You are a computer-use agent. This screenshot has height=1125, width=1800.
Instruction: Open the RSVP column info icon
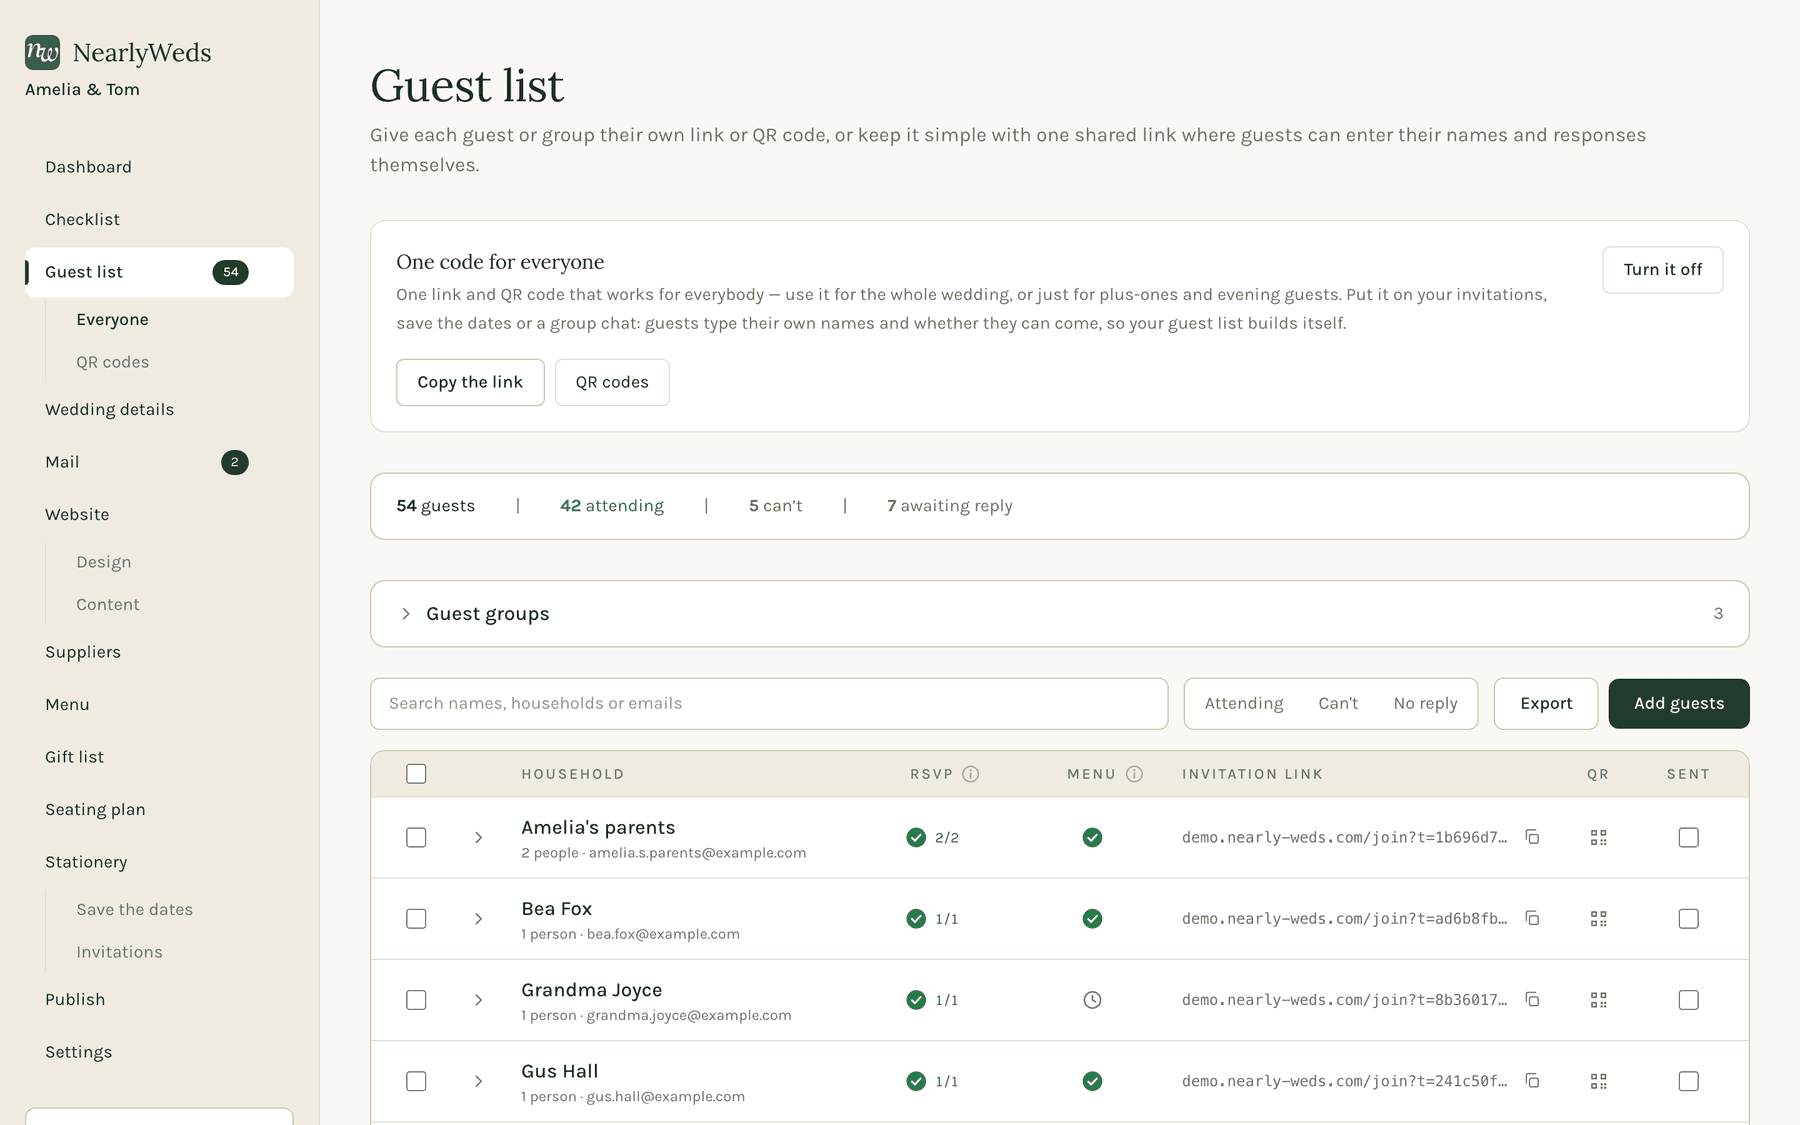tap(970, 774)
